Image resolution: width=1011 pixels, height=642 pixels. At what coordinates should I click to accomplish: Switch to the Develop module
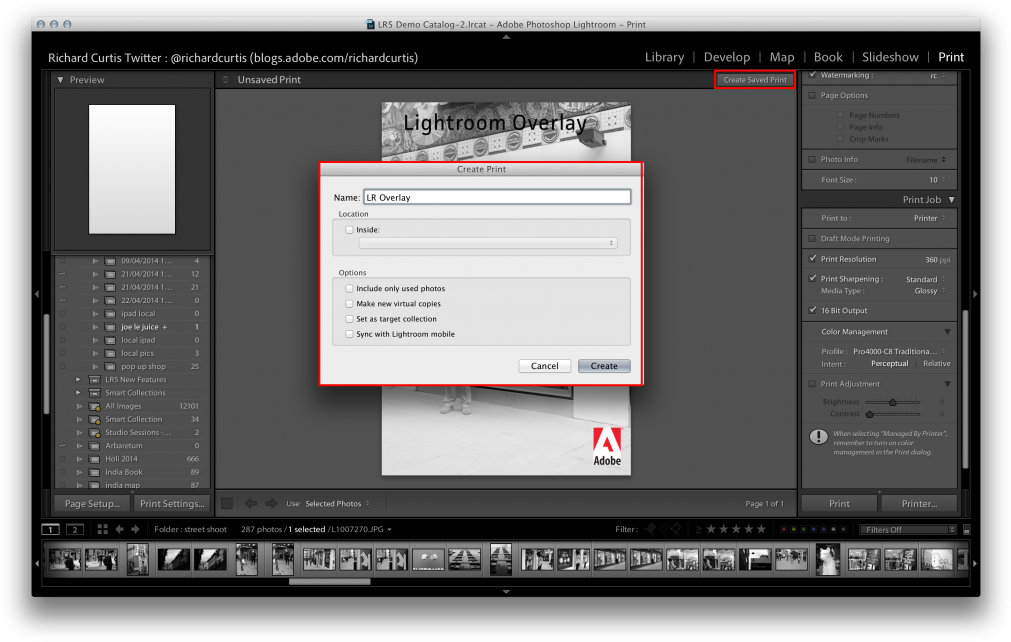(x=727, y=57)
